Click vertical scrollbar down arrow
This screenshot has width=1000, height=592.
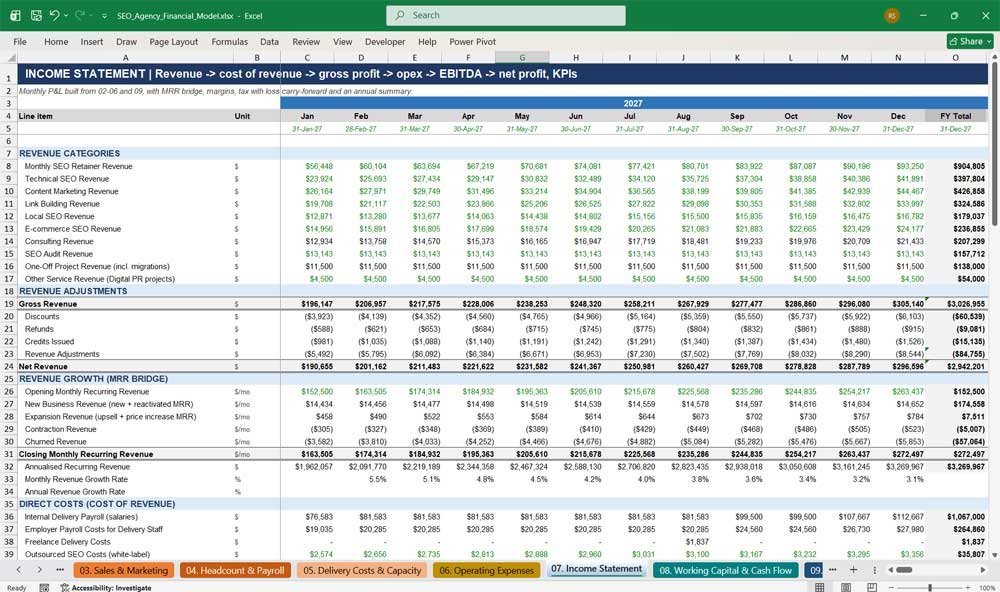click(x=994, y=556)
